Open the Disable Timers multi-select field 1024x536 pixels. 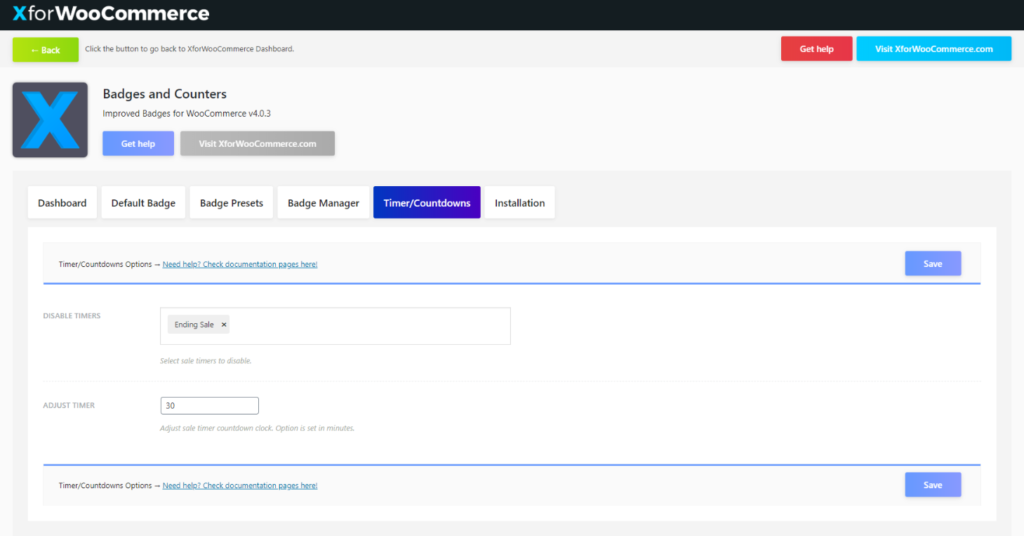[335, 326]
